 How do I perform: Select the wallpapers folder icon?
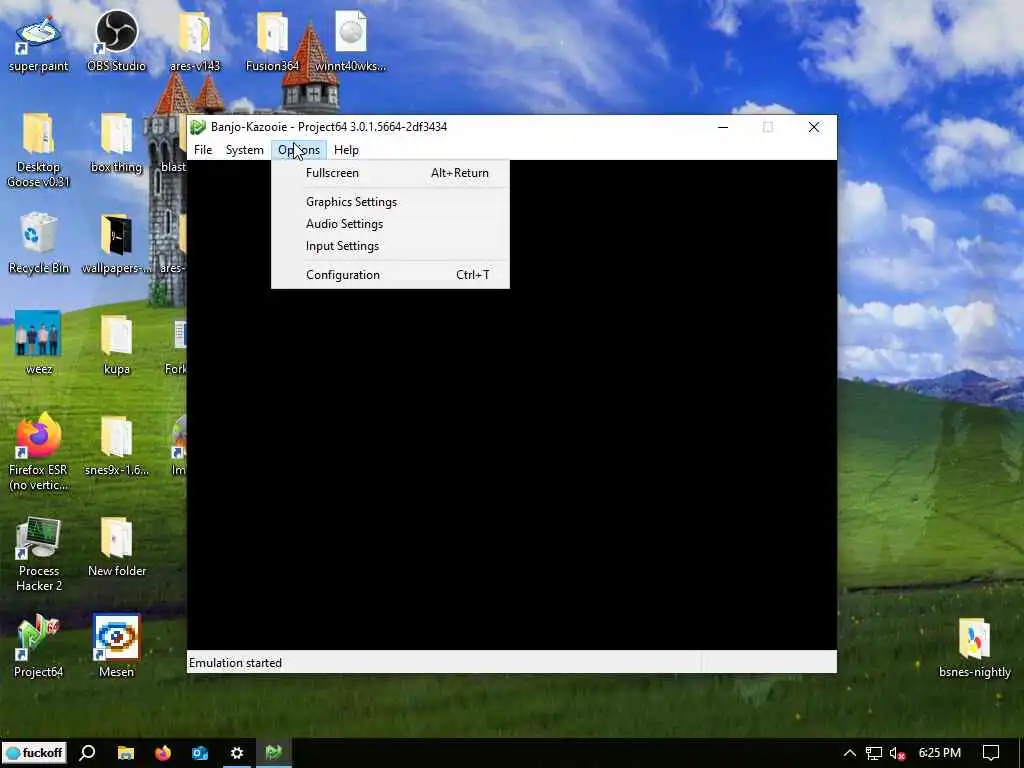click(x=116, y=244)
